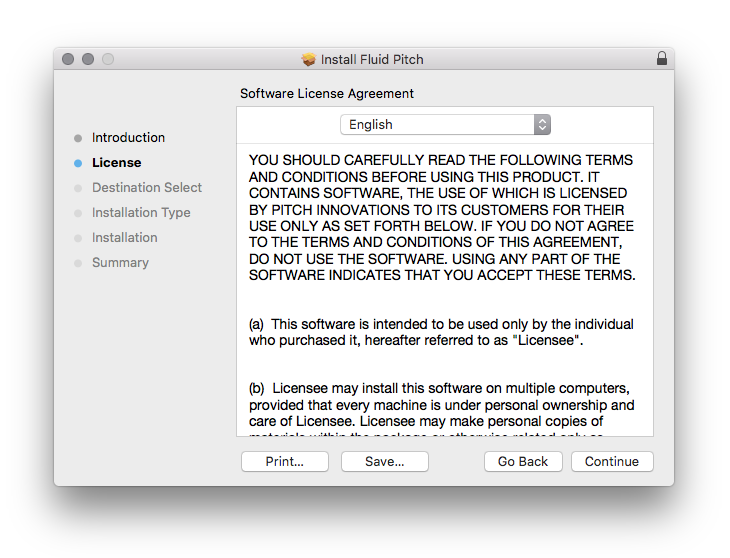
Task: Click license paragraph (a) about Licensee
Action: 441,332
